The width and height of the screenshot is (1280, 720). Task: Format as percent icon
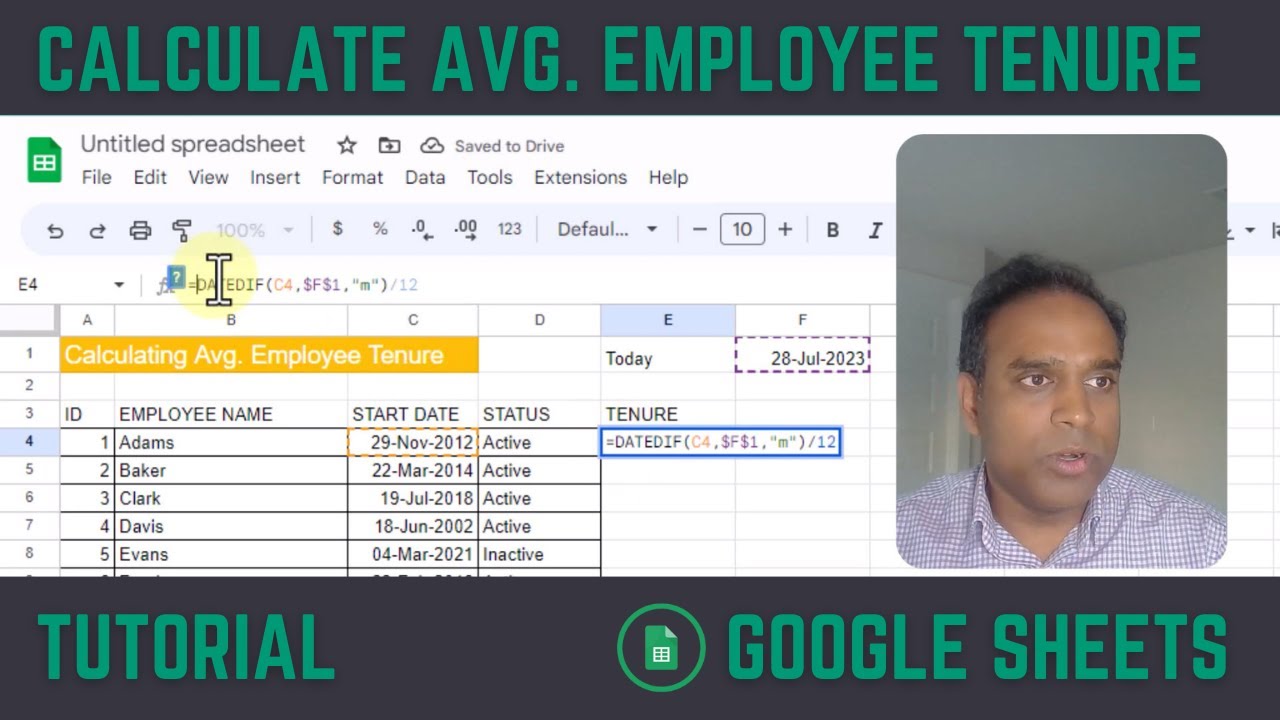[x=380, y=229]
